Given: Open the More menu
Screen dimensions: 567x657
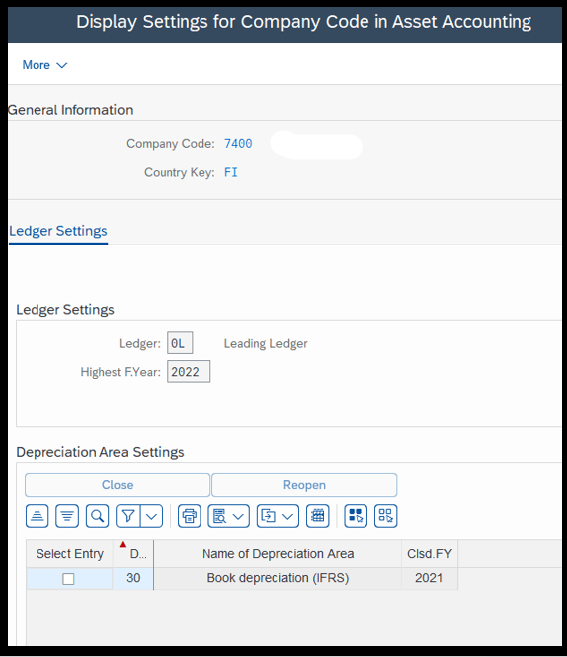Looking at the screenshot, I should (x=44, y=65).
